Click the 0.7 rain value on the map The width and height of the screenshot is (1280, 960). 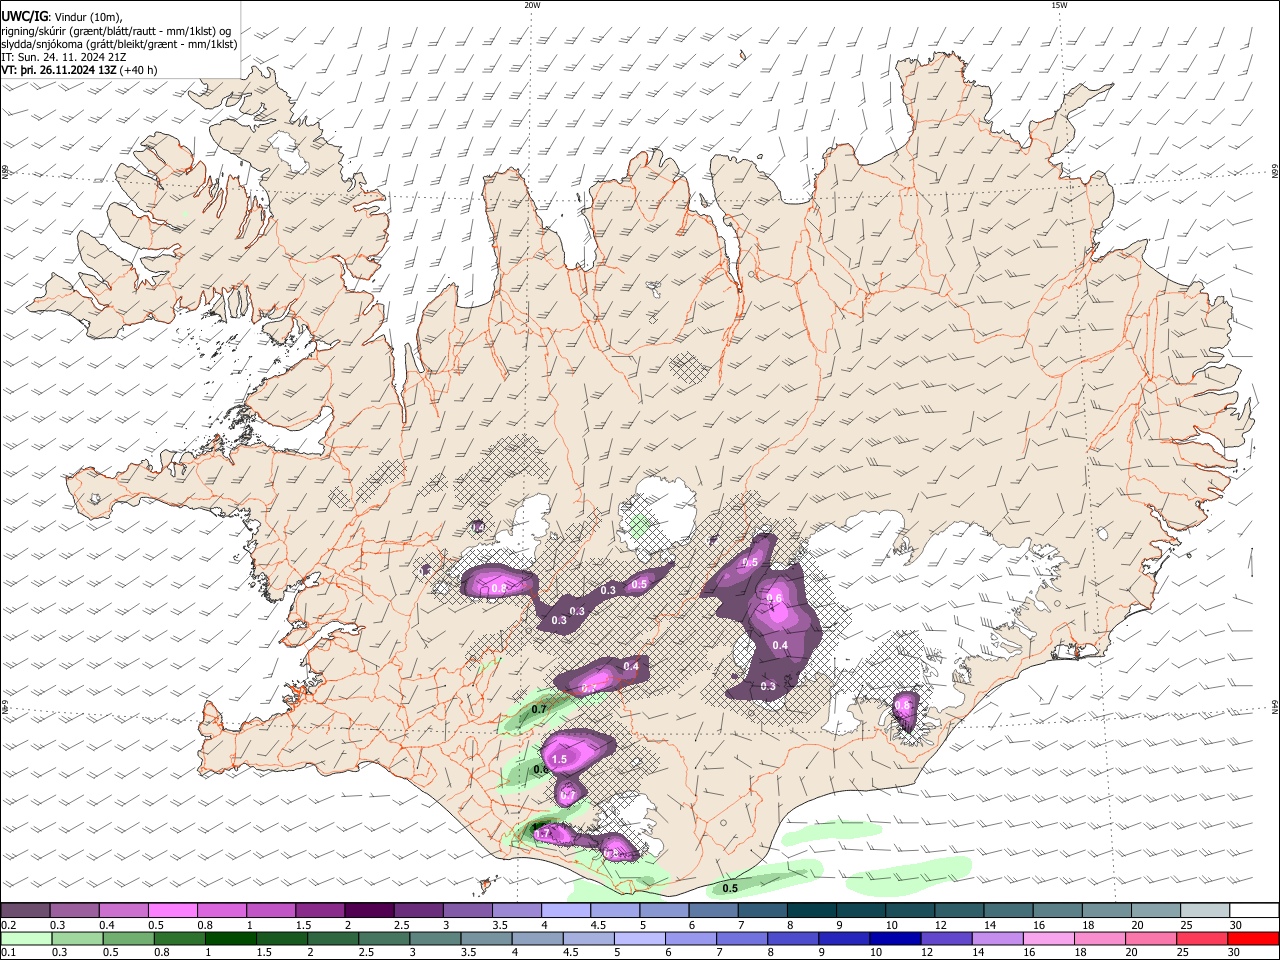click(x=539, y=709)
